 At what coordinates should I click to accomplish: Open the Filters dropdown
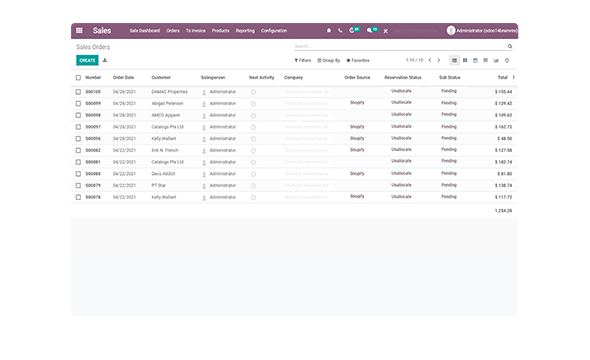(303, 60)
